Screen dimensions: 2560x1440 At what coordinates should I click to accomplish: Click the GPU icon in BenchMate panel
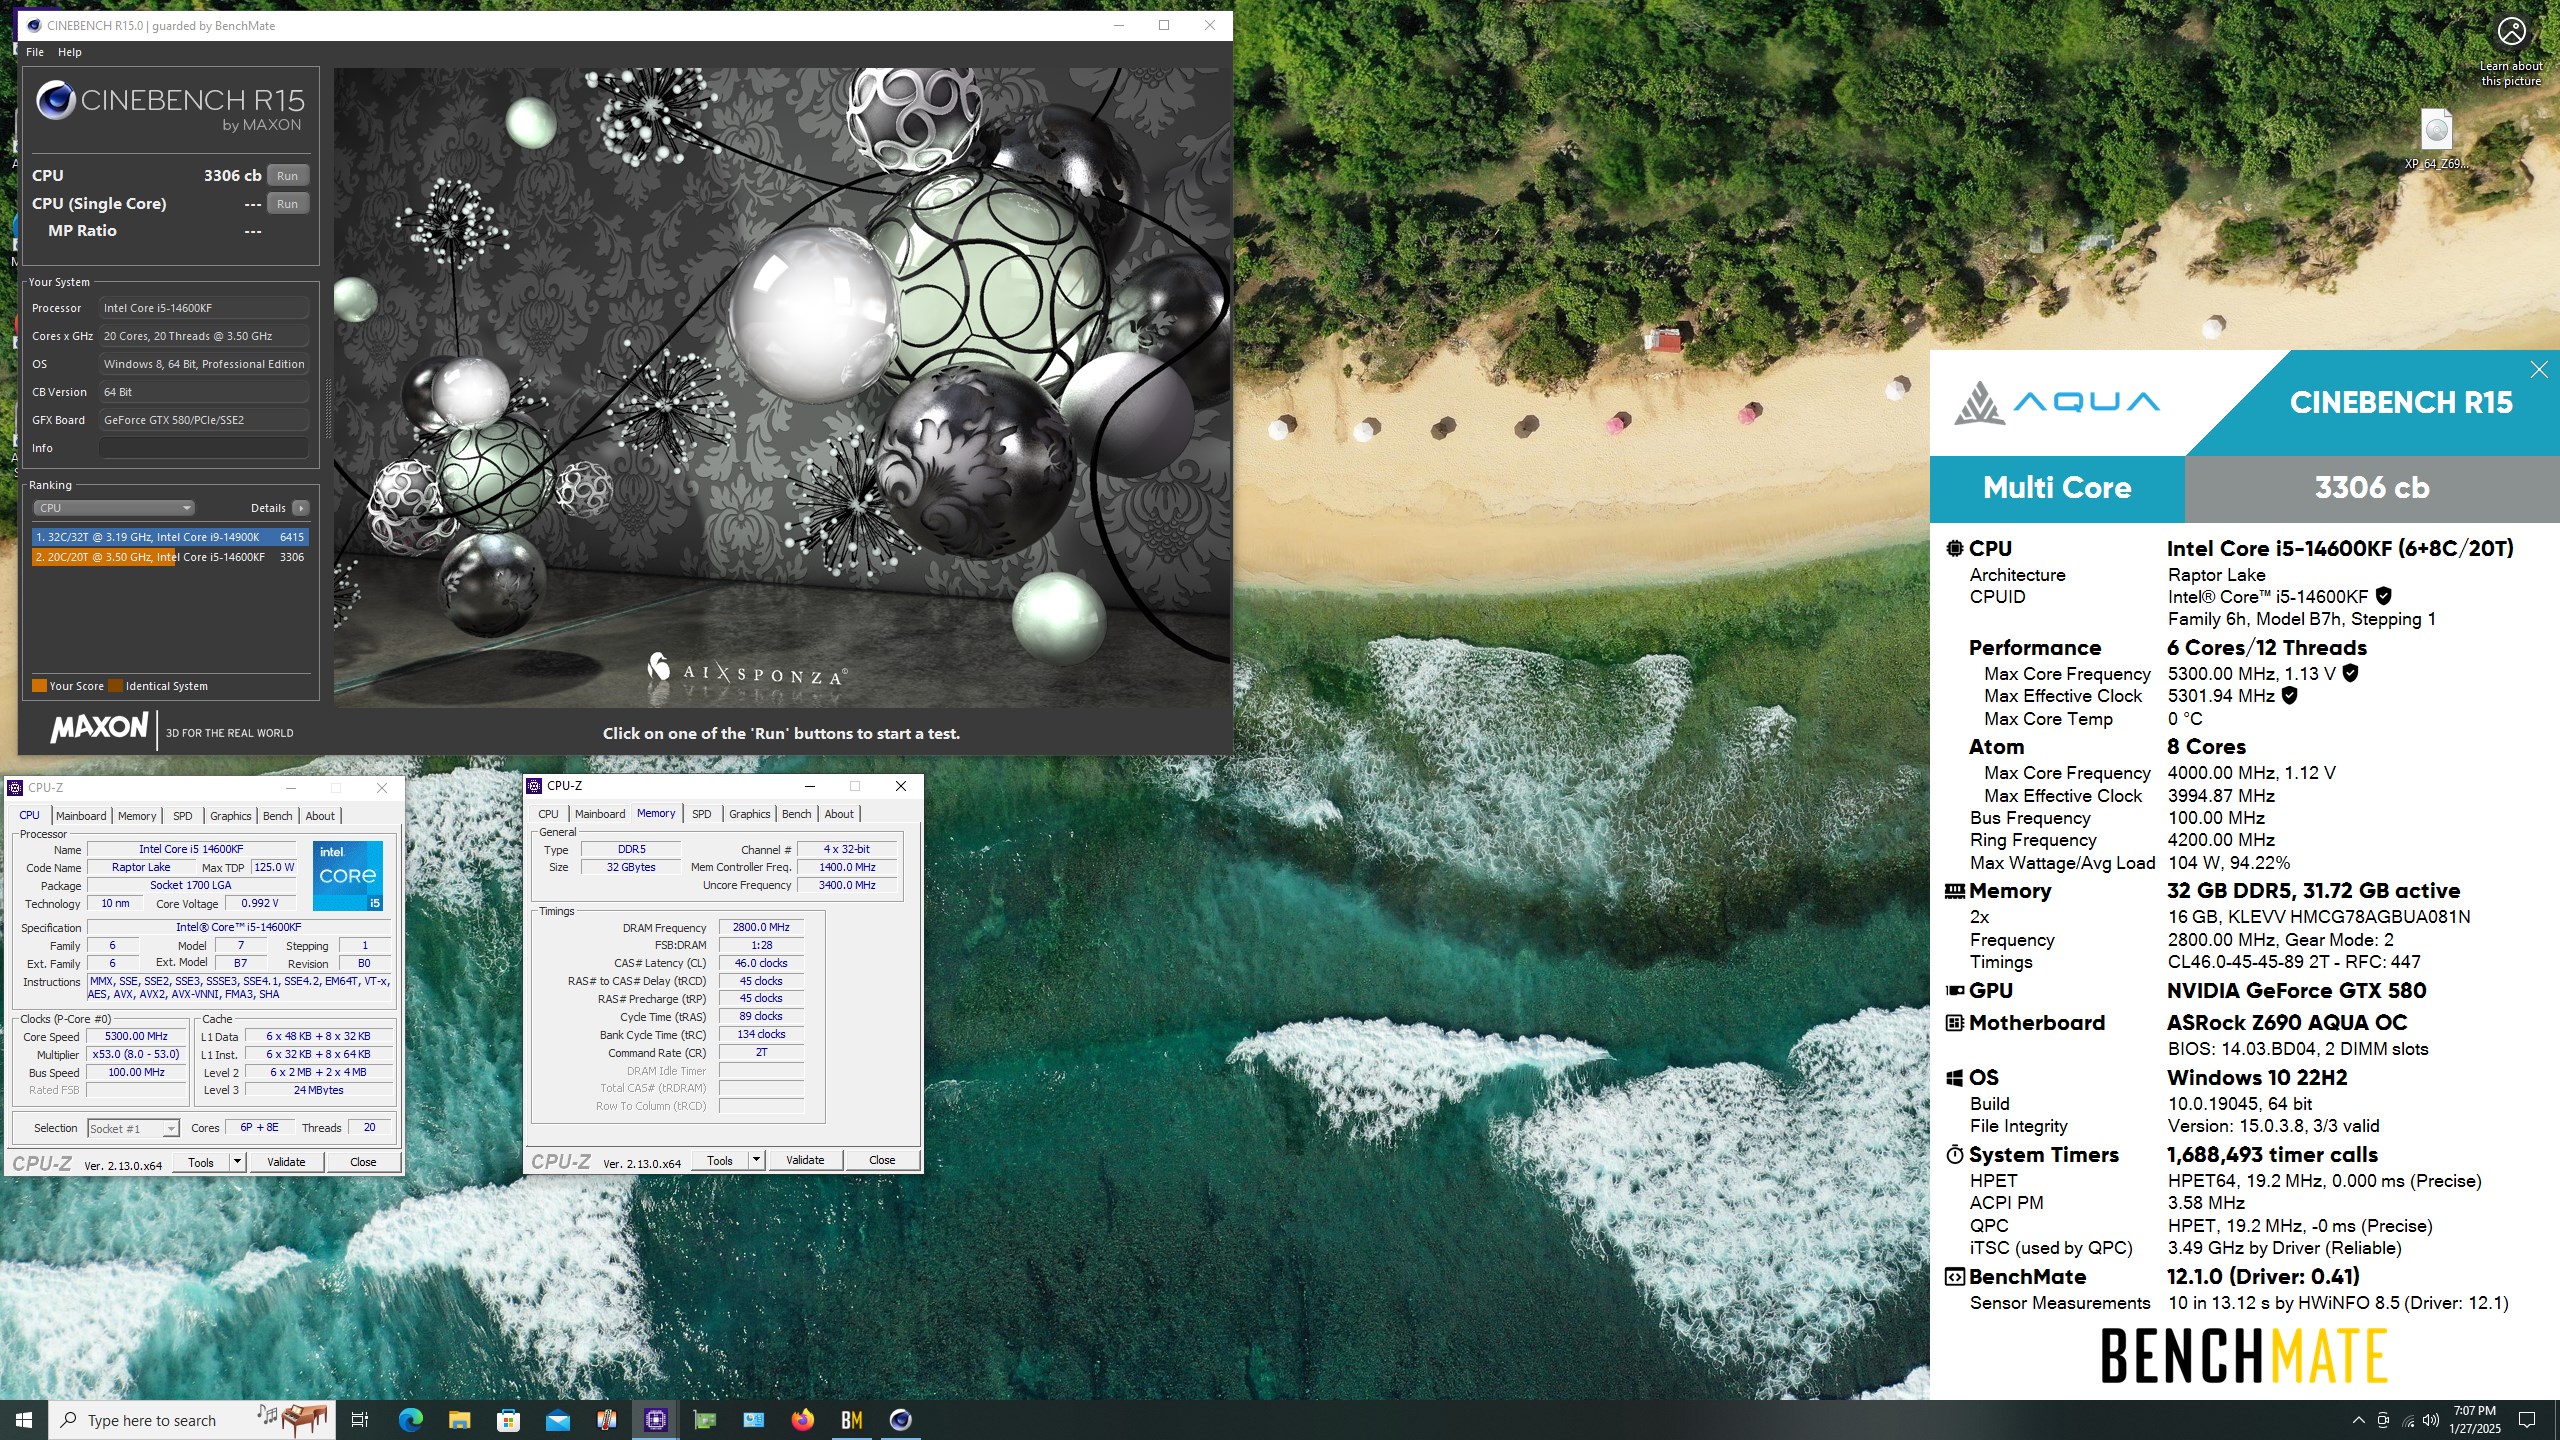[1955, 990]
